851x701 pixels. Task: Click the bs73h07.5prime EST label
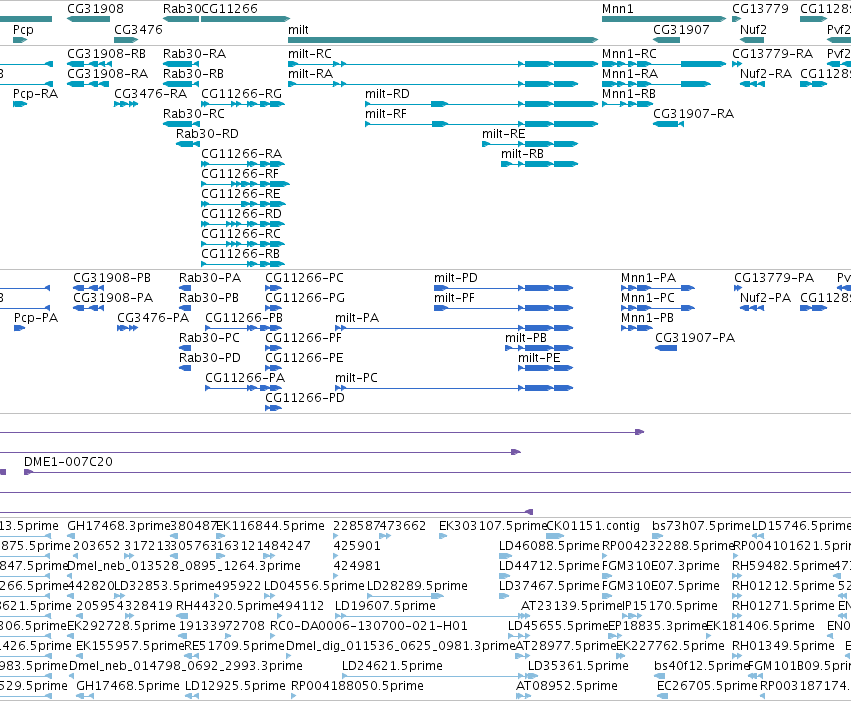(x=701, y=526)
